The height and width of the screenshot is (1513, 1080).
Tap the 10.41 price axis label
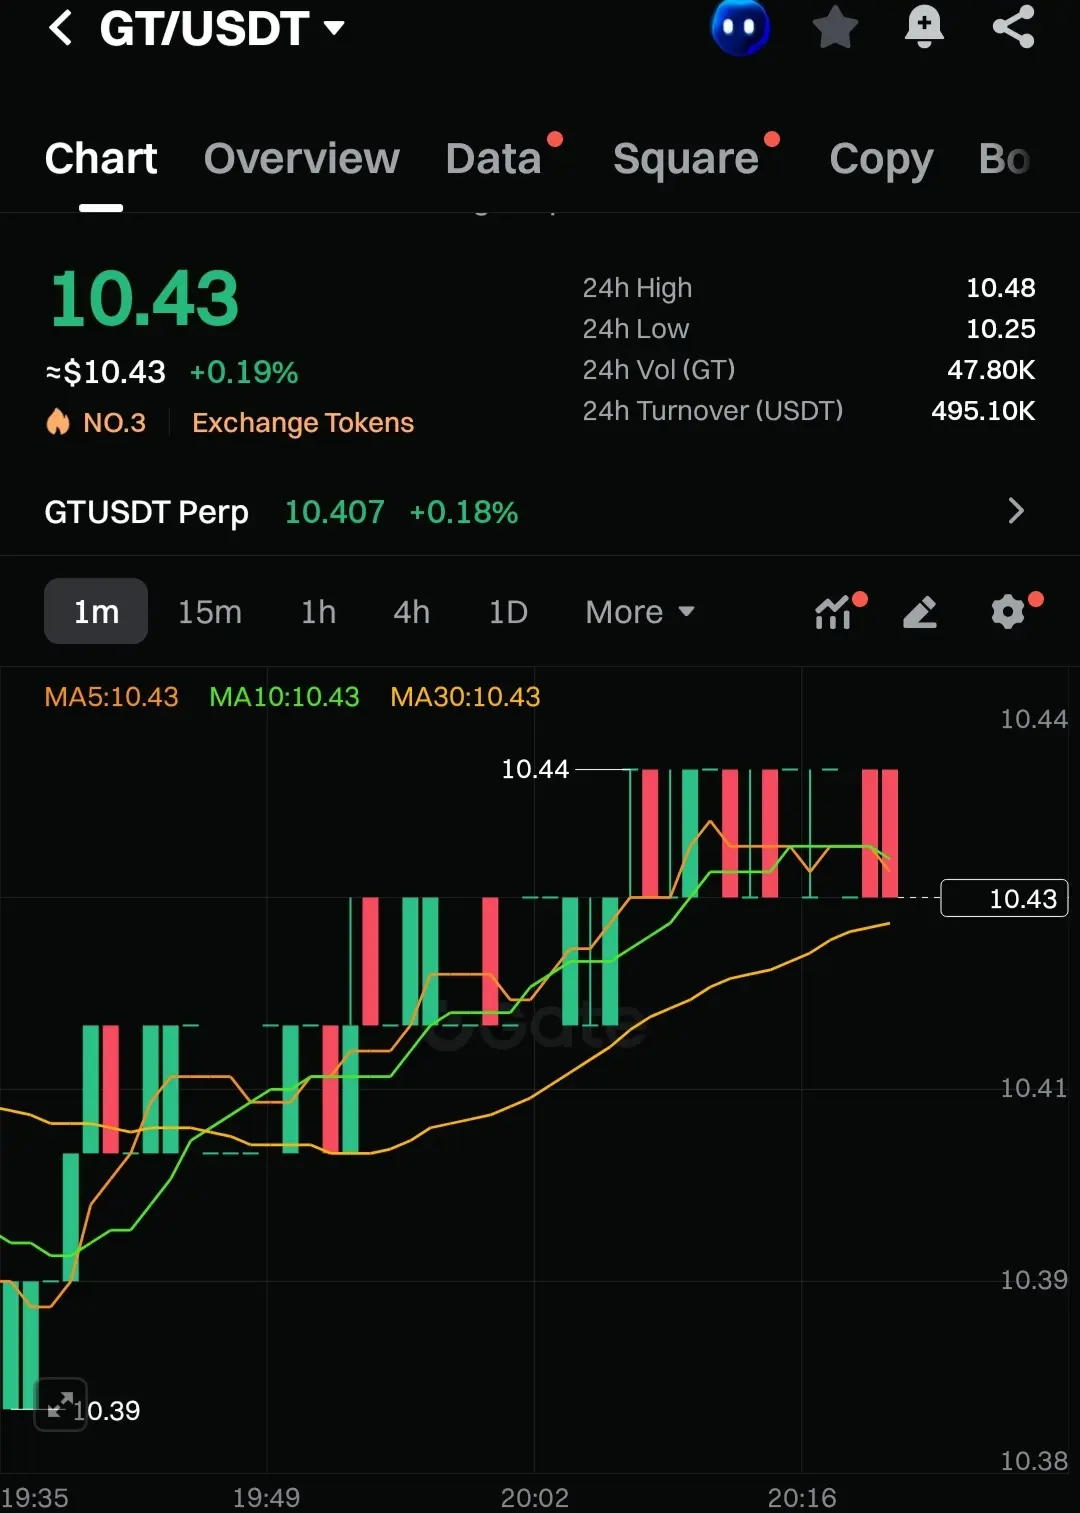pyautogui.click(x=1034, y=1088)
